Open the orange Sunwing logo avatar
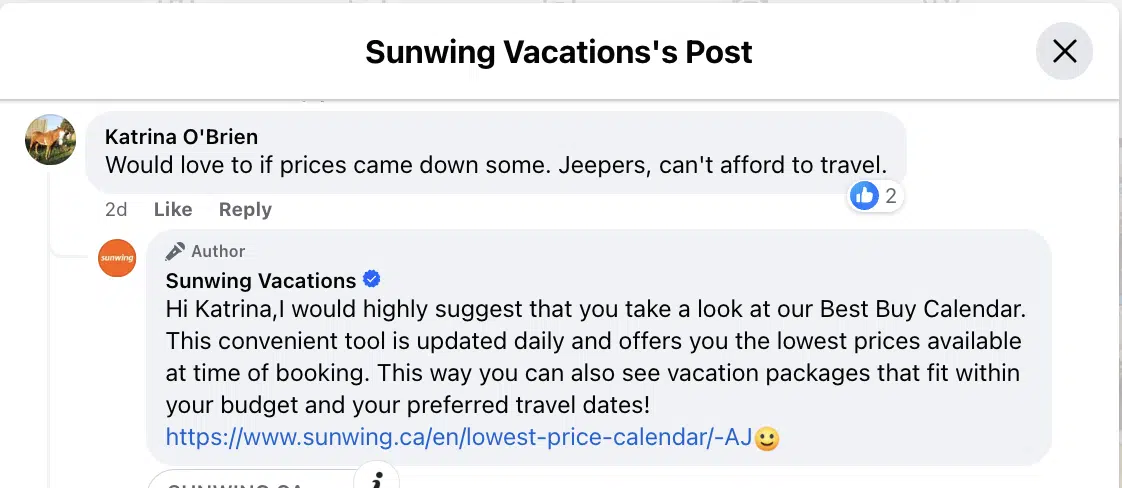The height and width of the screenshot is (488, 1122). (x=117, y=258)
